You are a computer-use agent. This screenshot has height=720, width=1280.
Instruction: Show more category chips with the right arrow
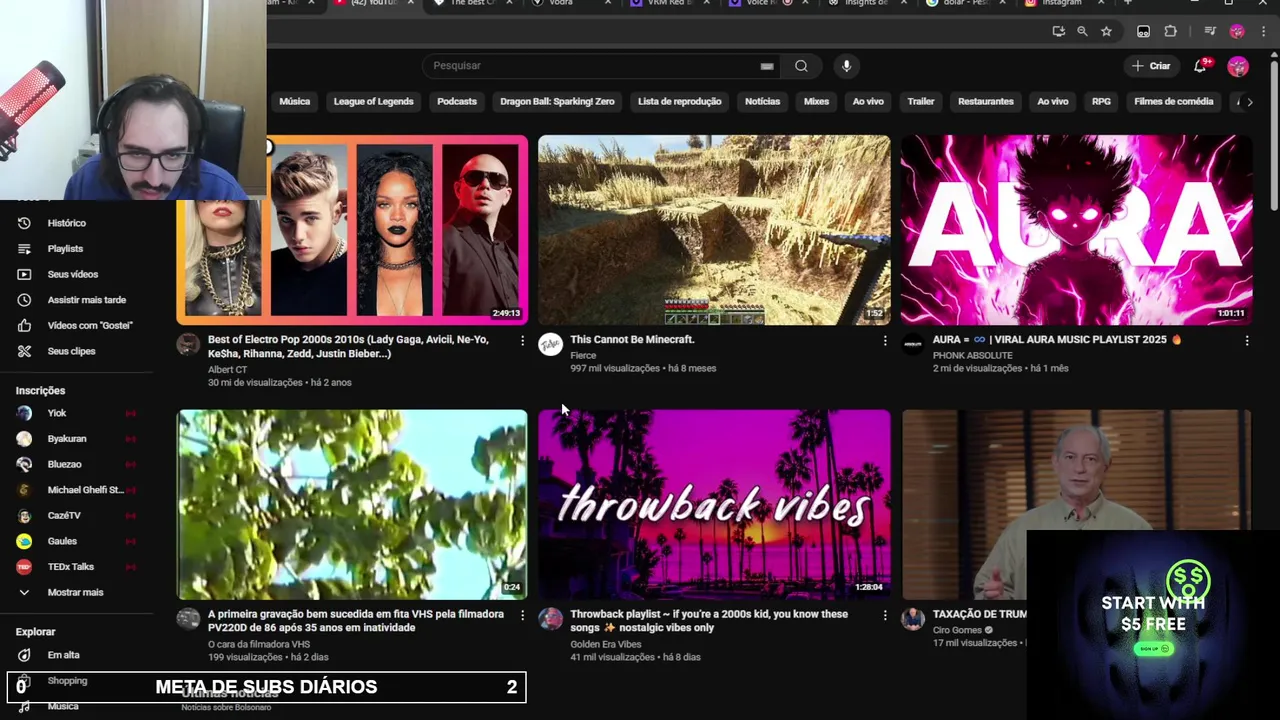[x=1249, y=102]
